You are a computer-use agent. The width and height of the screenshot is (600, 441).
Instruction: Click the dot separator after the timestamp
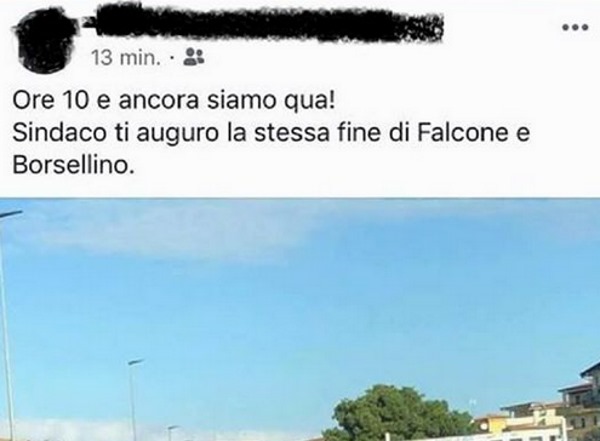[x=172, y=58]
